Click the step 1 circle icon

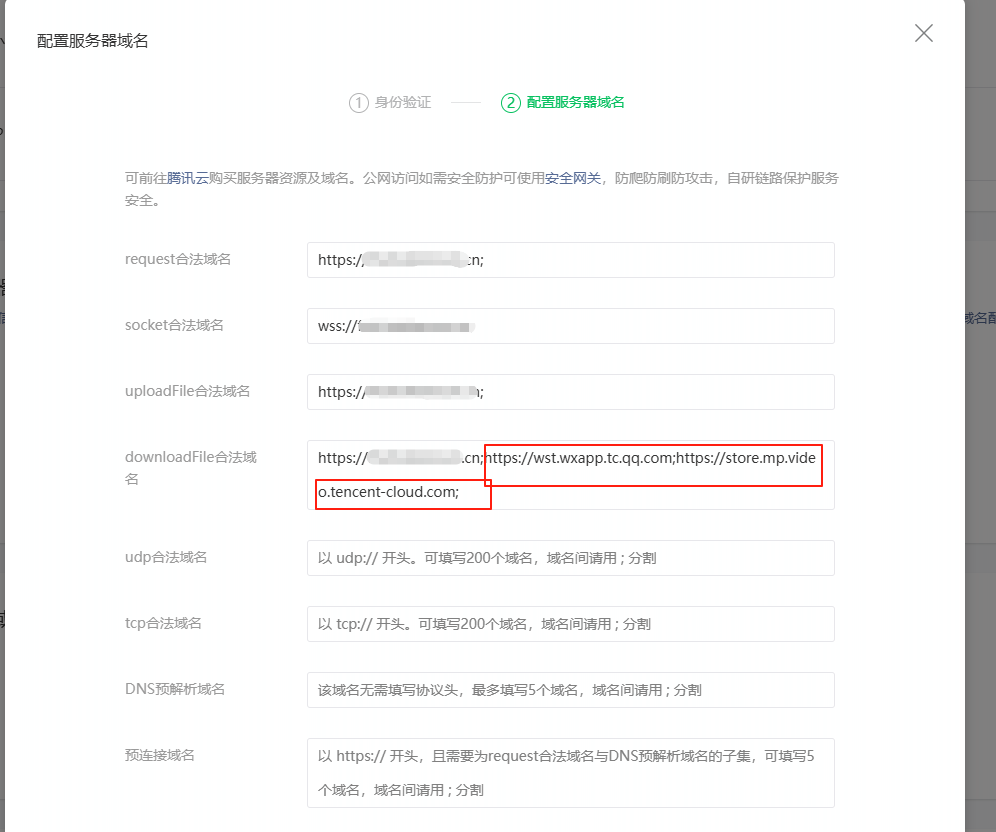pos(359,103)
